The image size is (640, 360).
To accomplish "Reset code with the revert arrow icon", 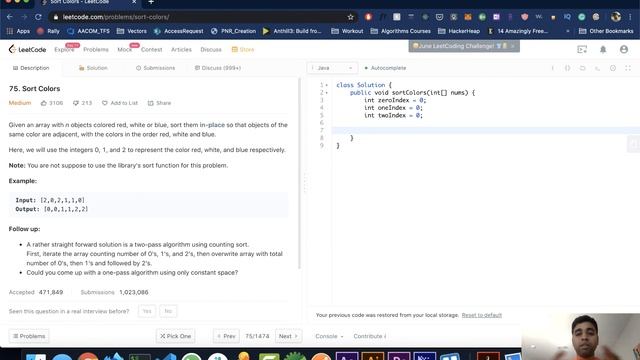I will 582,68.
